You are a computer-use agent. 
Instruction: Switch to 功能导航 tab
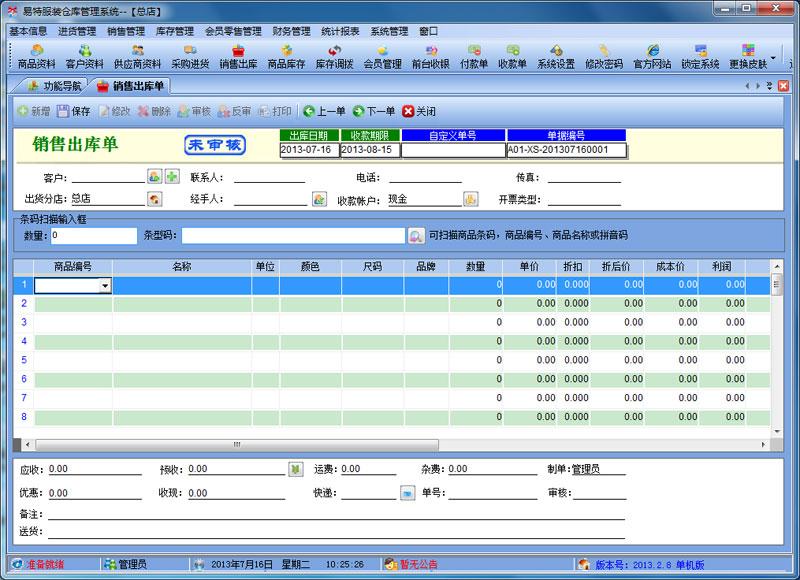pos(55,86)
